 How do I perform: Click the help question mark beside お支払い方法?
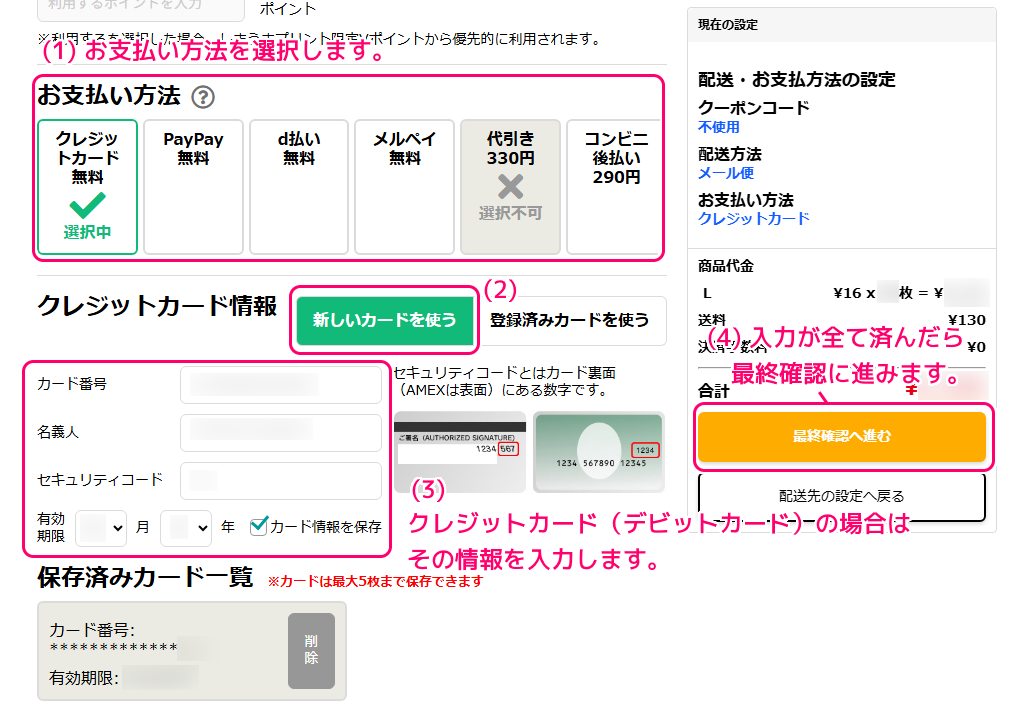coord(203,97)
